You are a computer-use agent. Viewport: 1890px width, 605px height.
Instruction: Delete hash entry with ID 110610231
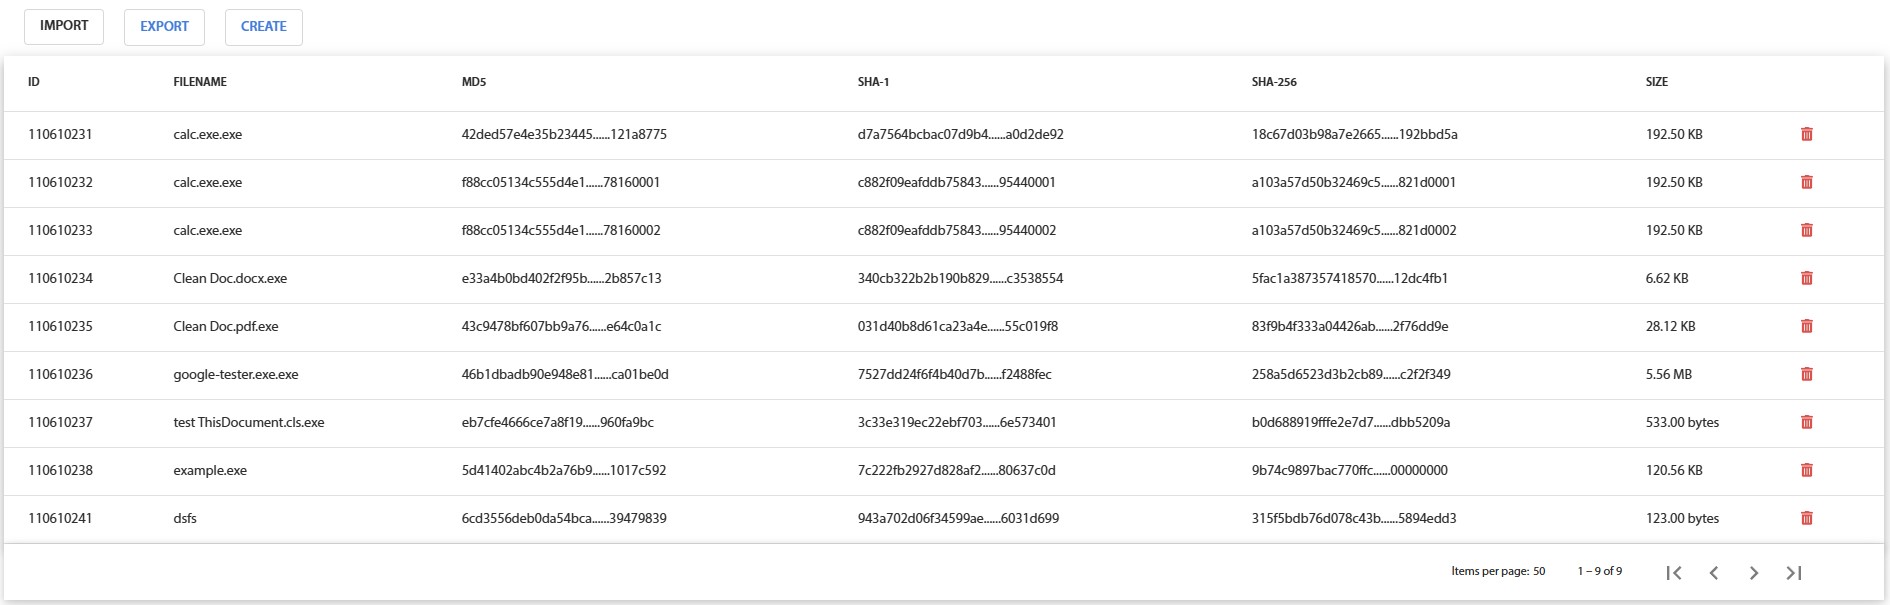point(1807,133)
